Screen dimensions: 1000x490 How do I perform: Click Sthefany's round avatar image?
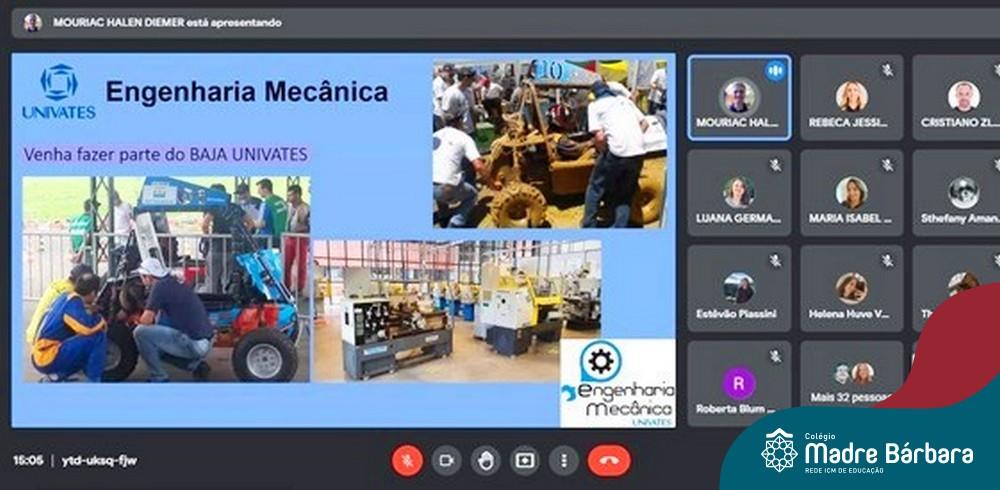point(963,192)
